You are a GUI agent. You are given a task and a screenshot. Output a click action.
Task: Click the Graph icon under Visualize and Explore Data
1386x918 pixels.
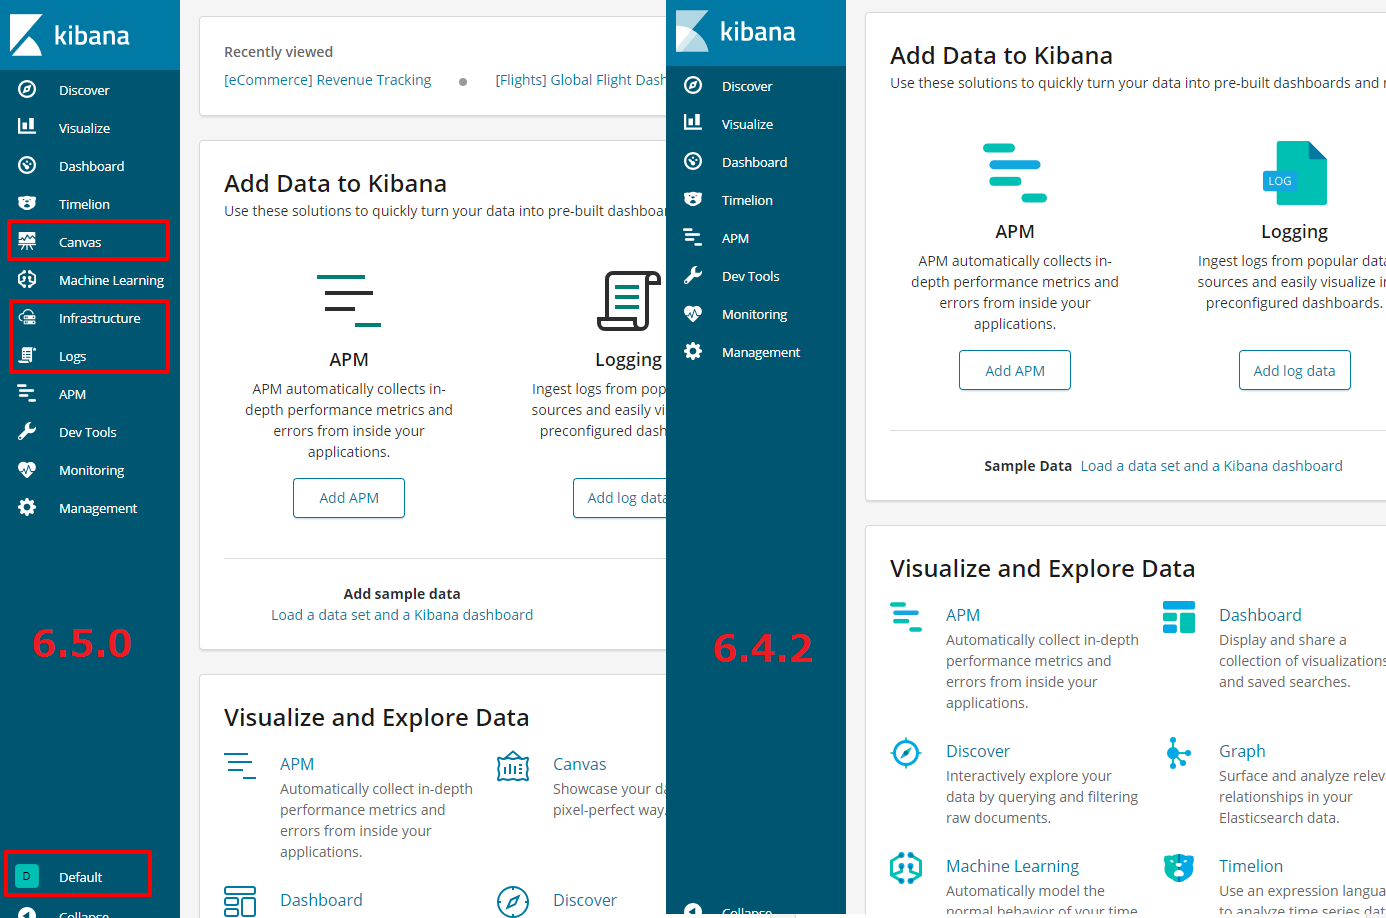click(x=1178, y=752)
